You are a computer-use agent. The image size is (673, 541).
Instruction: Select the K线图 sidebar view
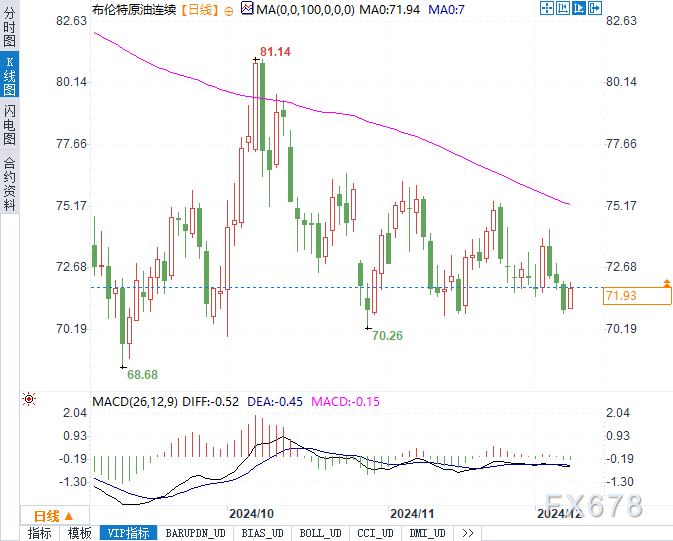pyautogui.click(x=9, y=76)
